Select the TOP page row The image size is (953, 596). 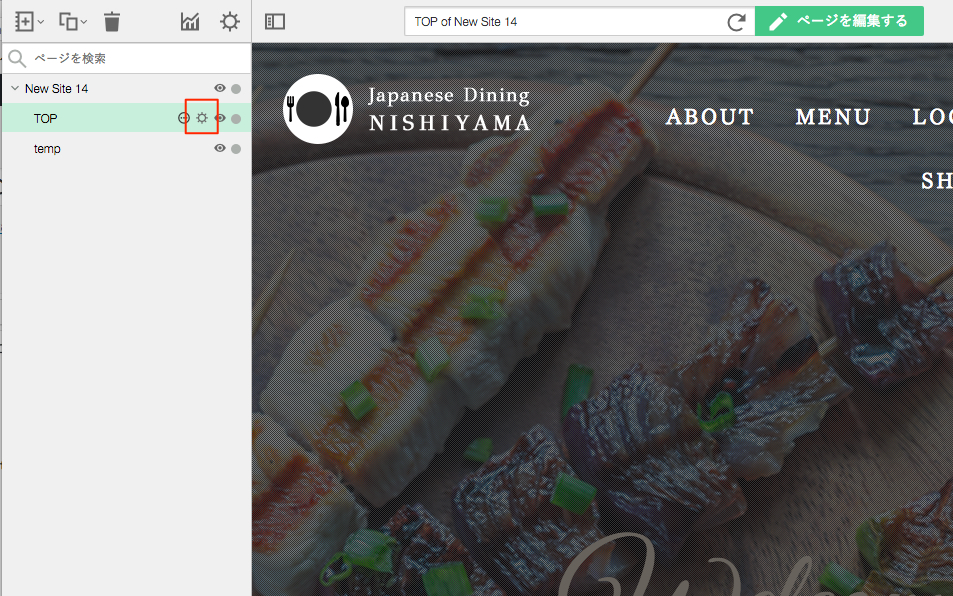pos(127,118)
